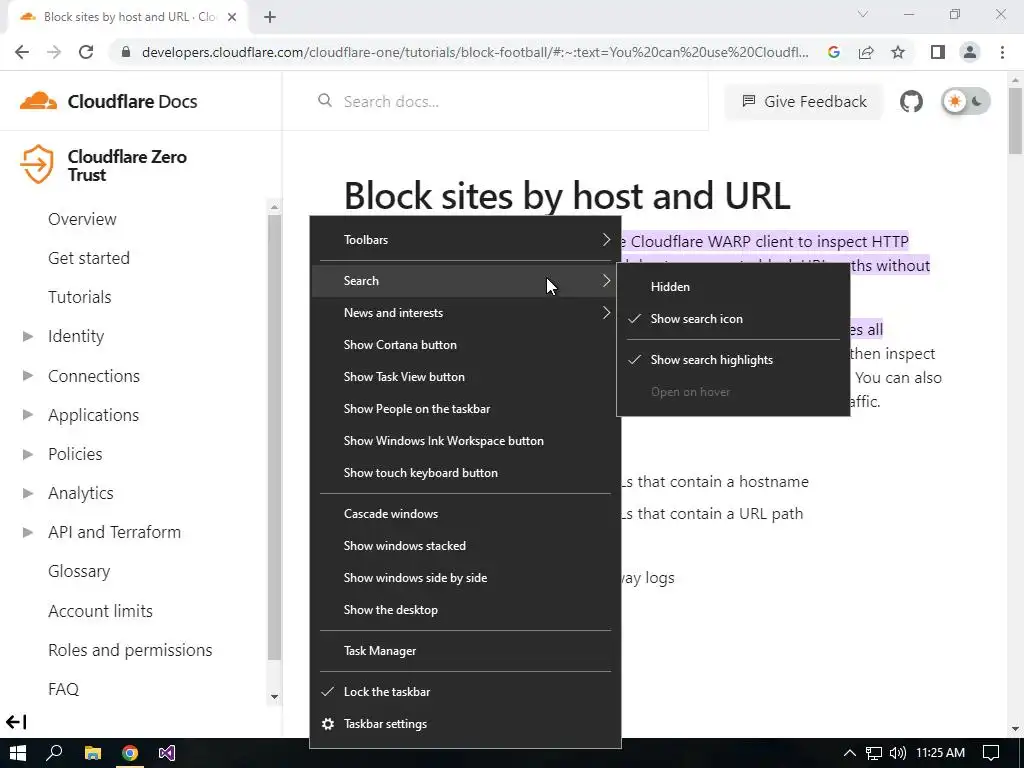Toggle the light/dark theme switch
The width and height of the screenshot is (1024, 768).
(x=966, y=101)
